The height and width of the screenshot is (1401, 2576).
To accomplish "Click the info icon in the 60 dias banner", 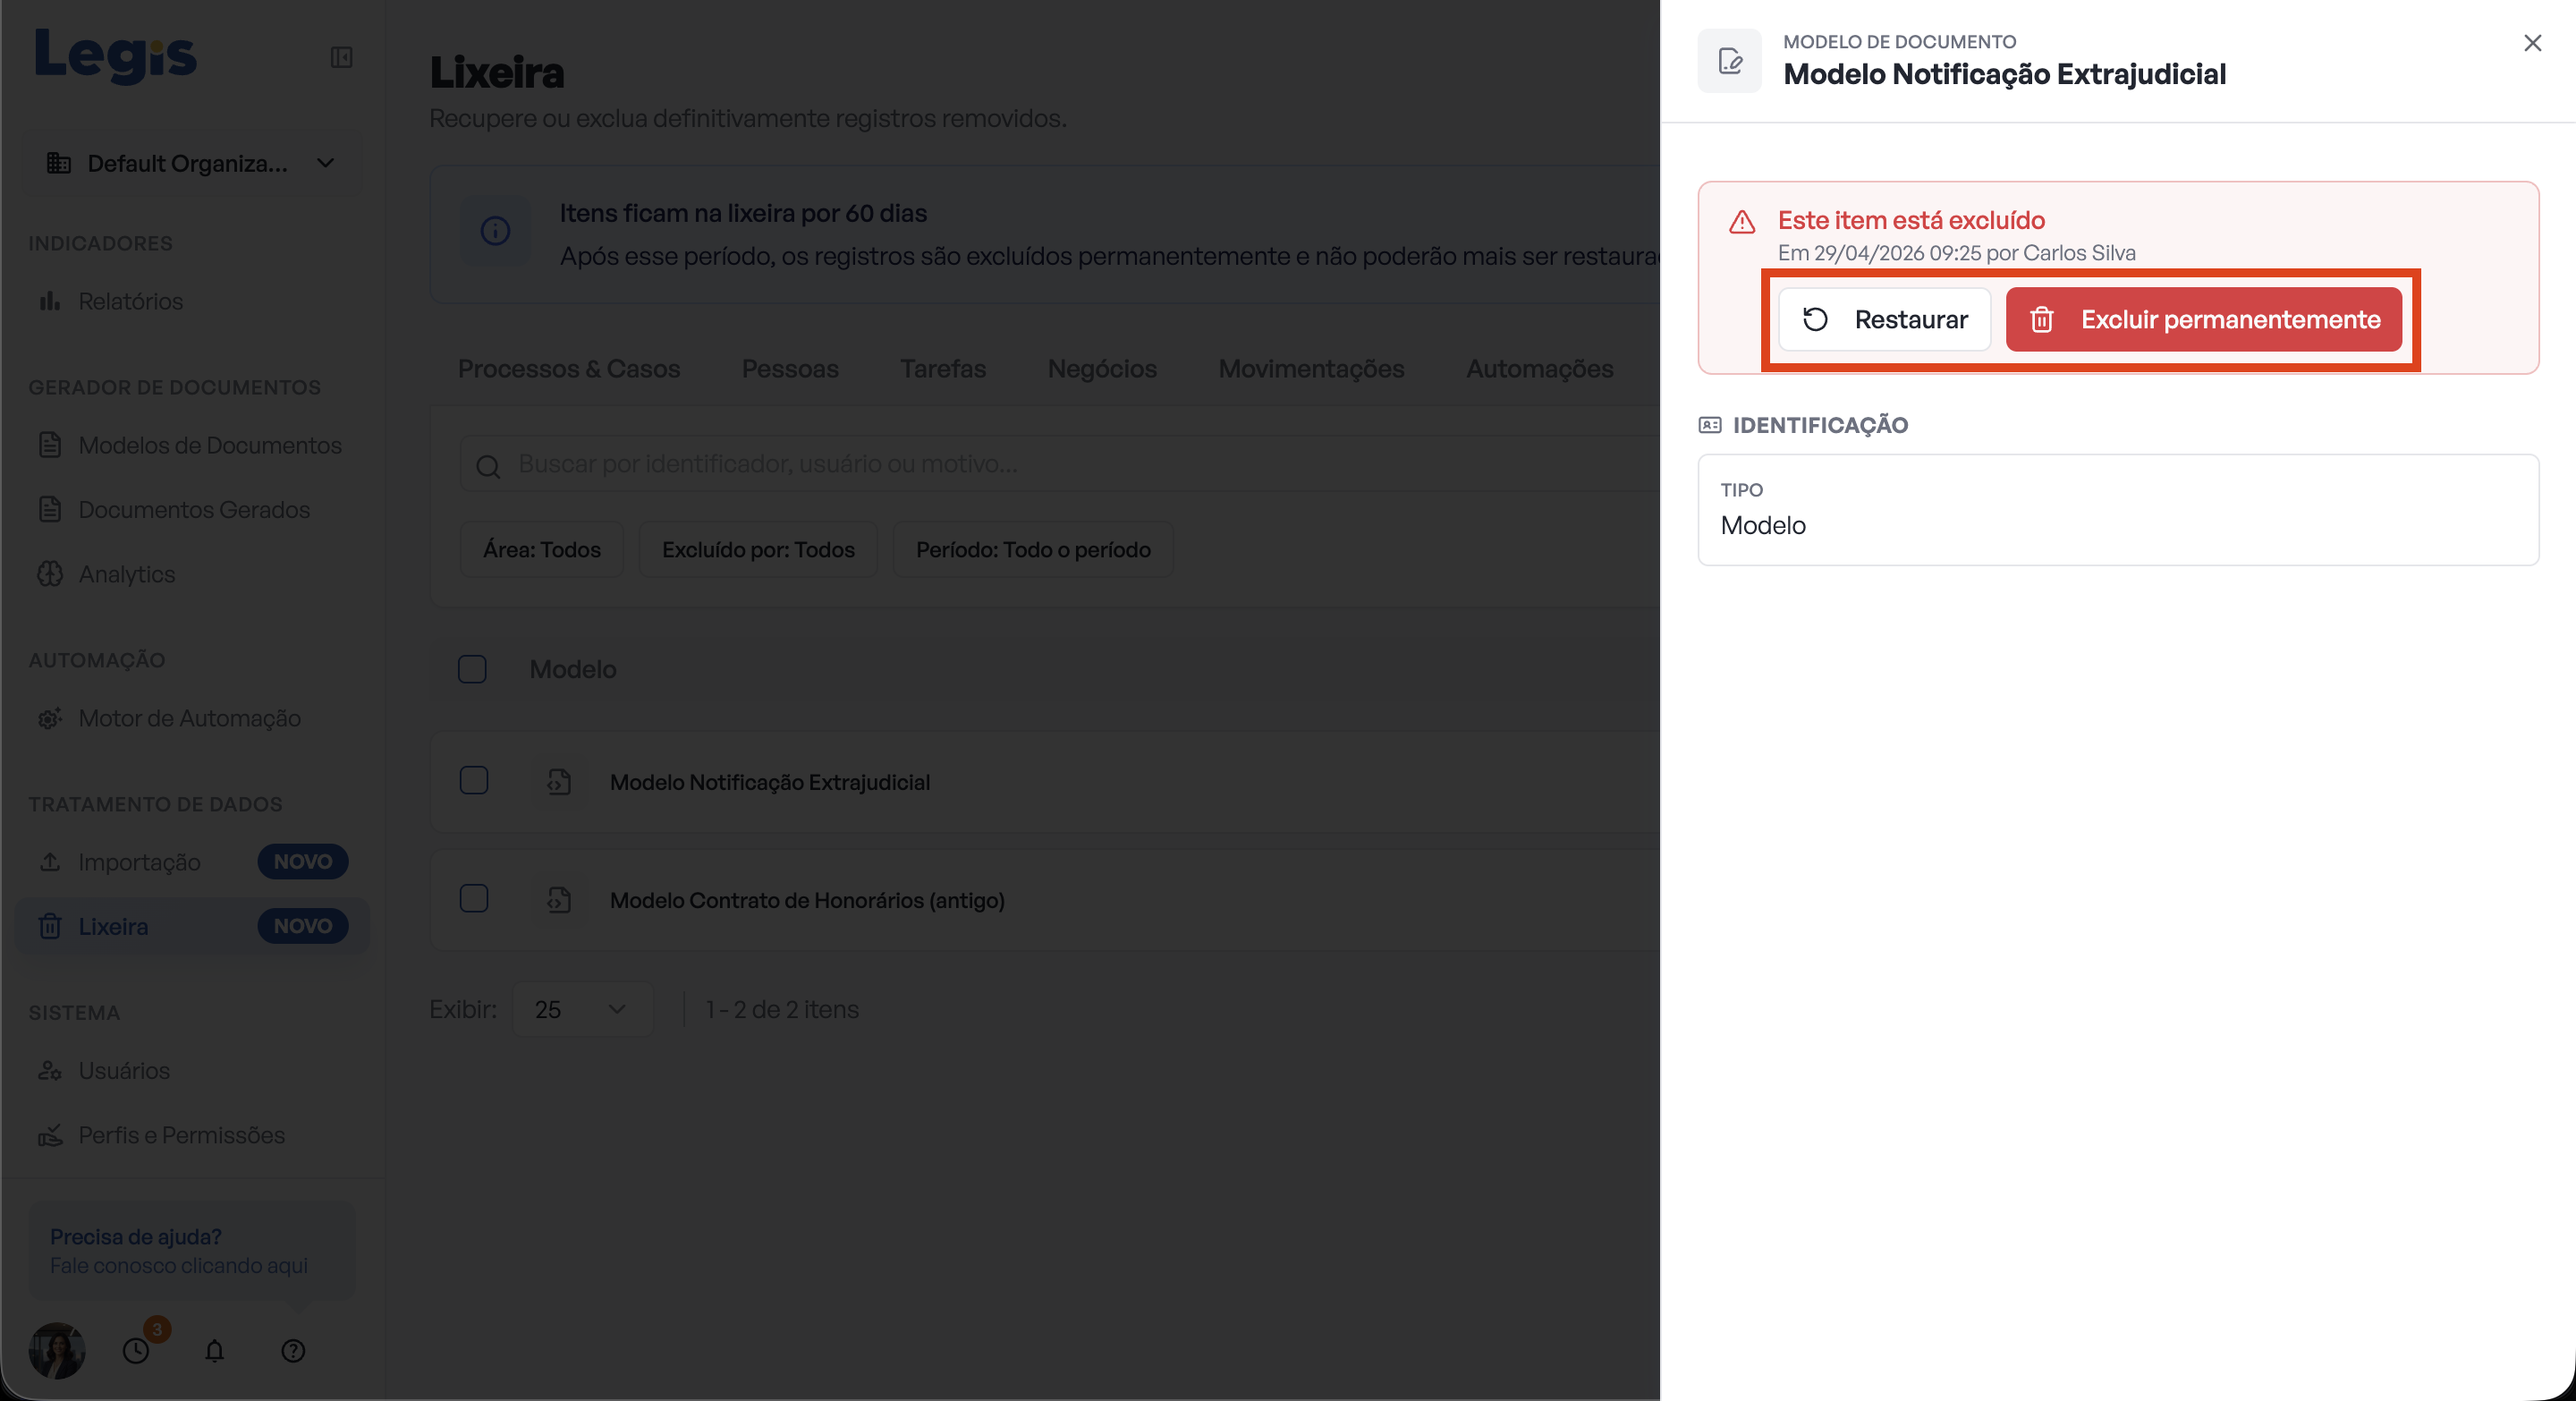I will (x=495, y=231).
